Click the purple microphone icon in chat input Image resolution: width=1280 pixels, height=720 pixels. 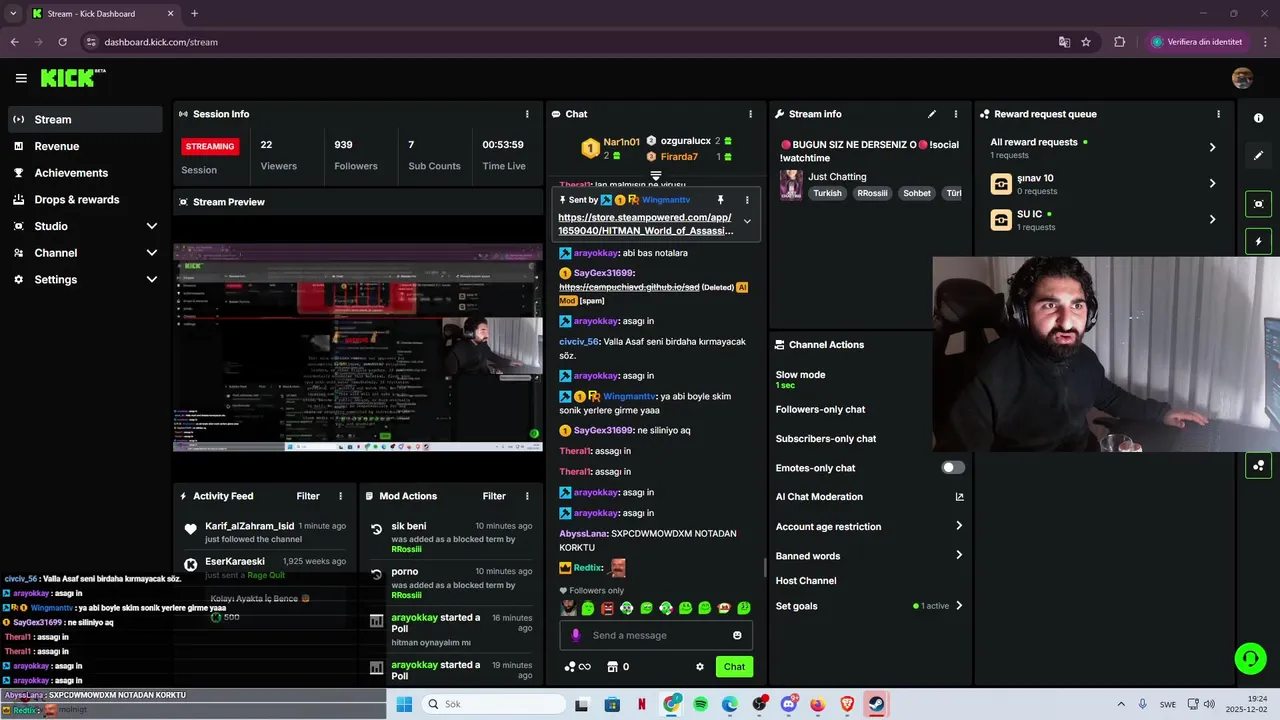575,635
